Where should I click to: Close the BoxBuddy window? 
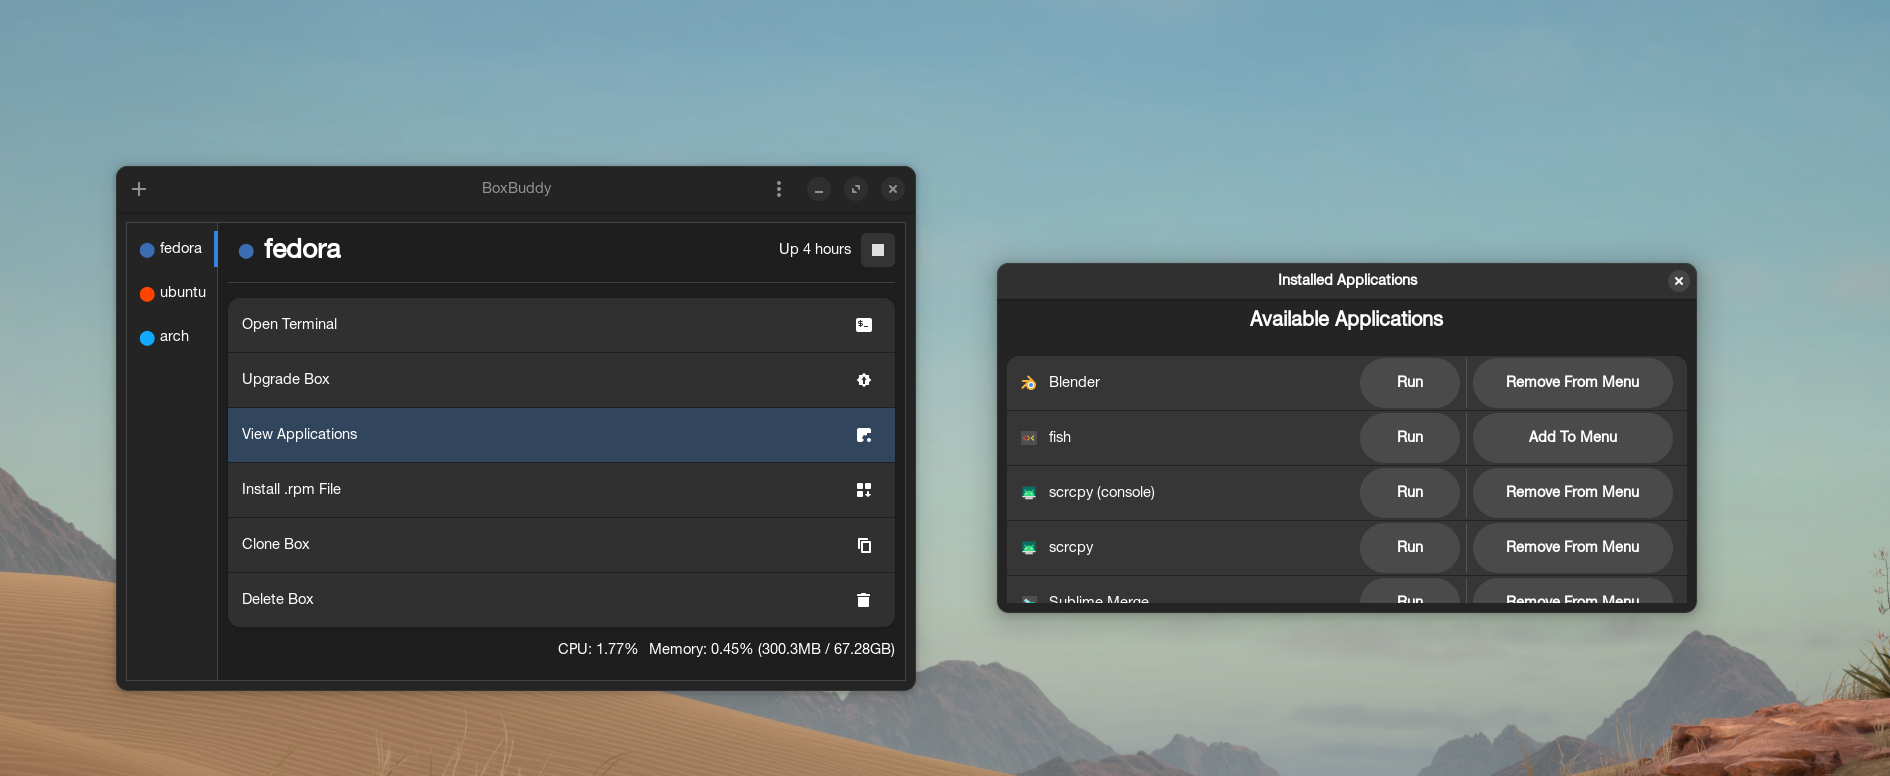893,189
